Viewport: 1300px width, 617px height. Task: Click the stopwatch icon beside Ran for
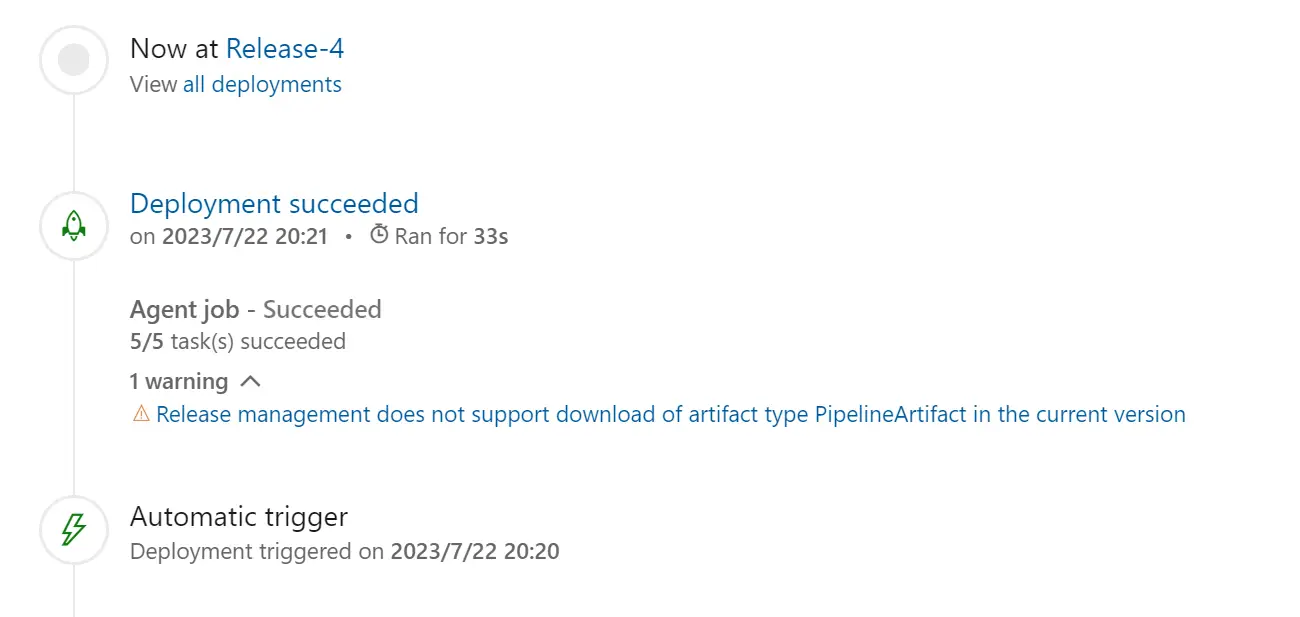(x=379, y=236)
